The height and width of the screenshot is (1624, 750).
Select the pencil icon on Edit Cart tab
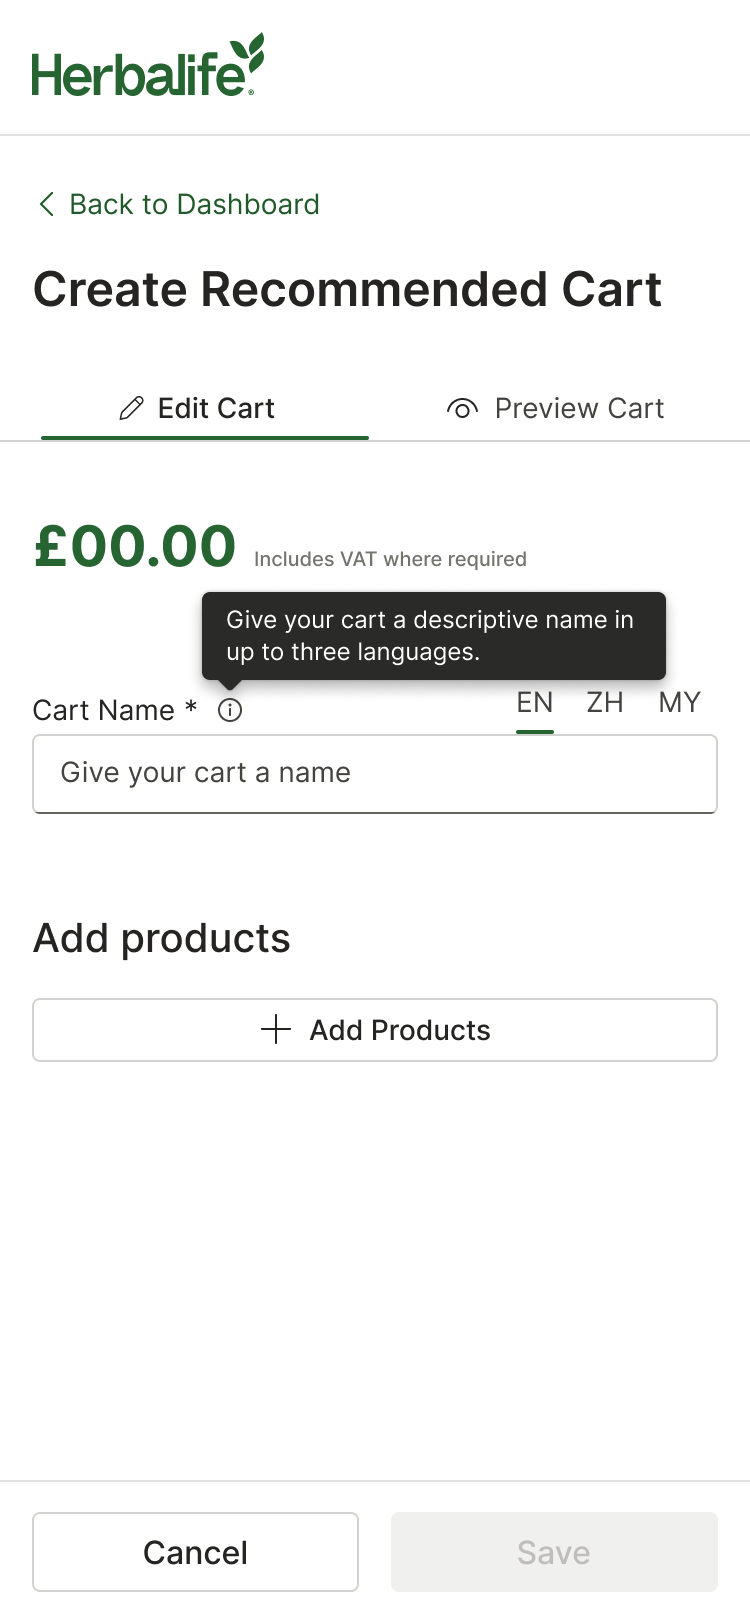[131, 408]
